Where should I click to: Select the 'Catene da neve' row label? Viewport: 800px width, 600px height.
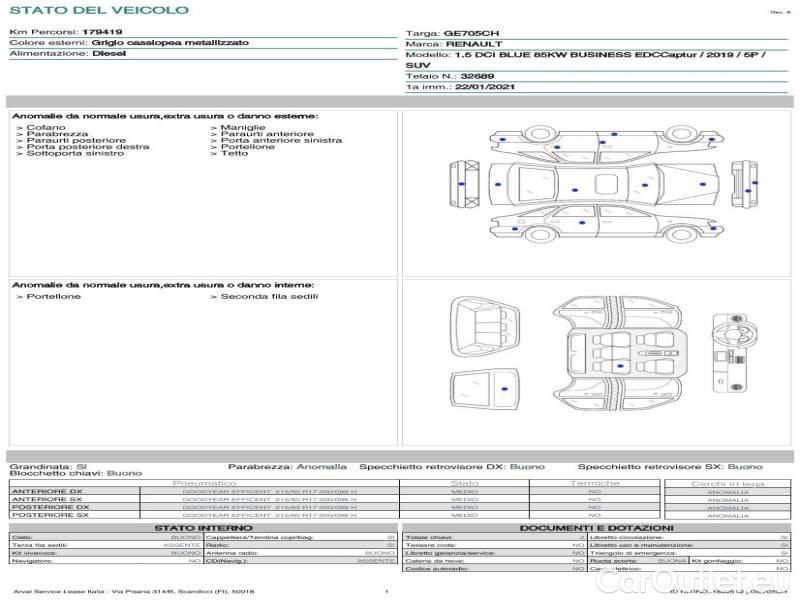pos(434,561)
